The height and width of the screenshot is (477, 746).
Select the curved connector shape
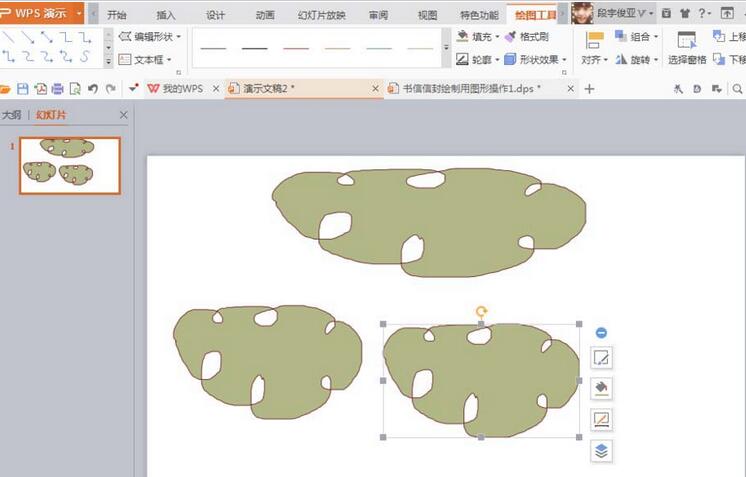coord(28,57)
